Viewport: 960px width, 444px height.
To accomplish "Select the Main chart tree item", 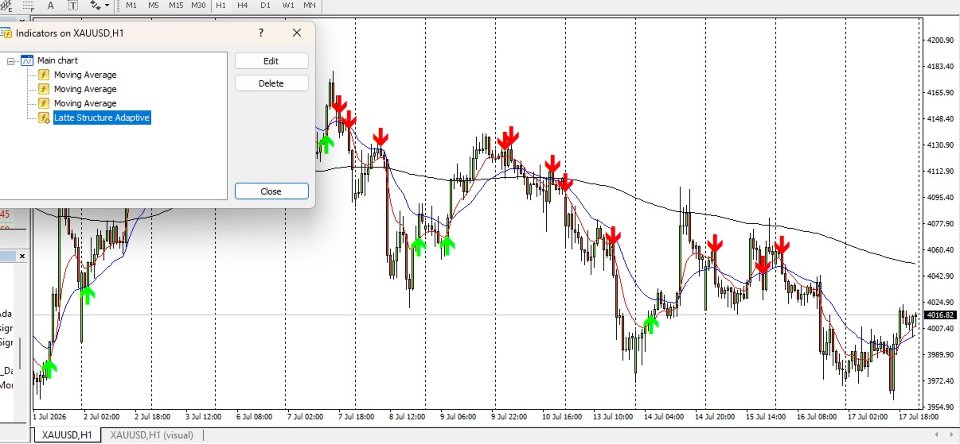I will [x=58, y=61].
